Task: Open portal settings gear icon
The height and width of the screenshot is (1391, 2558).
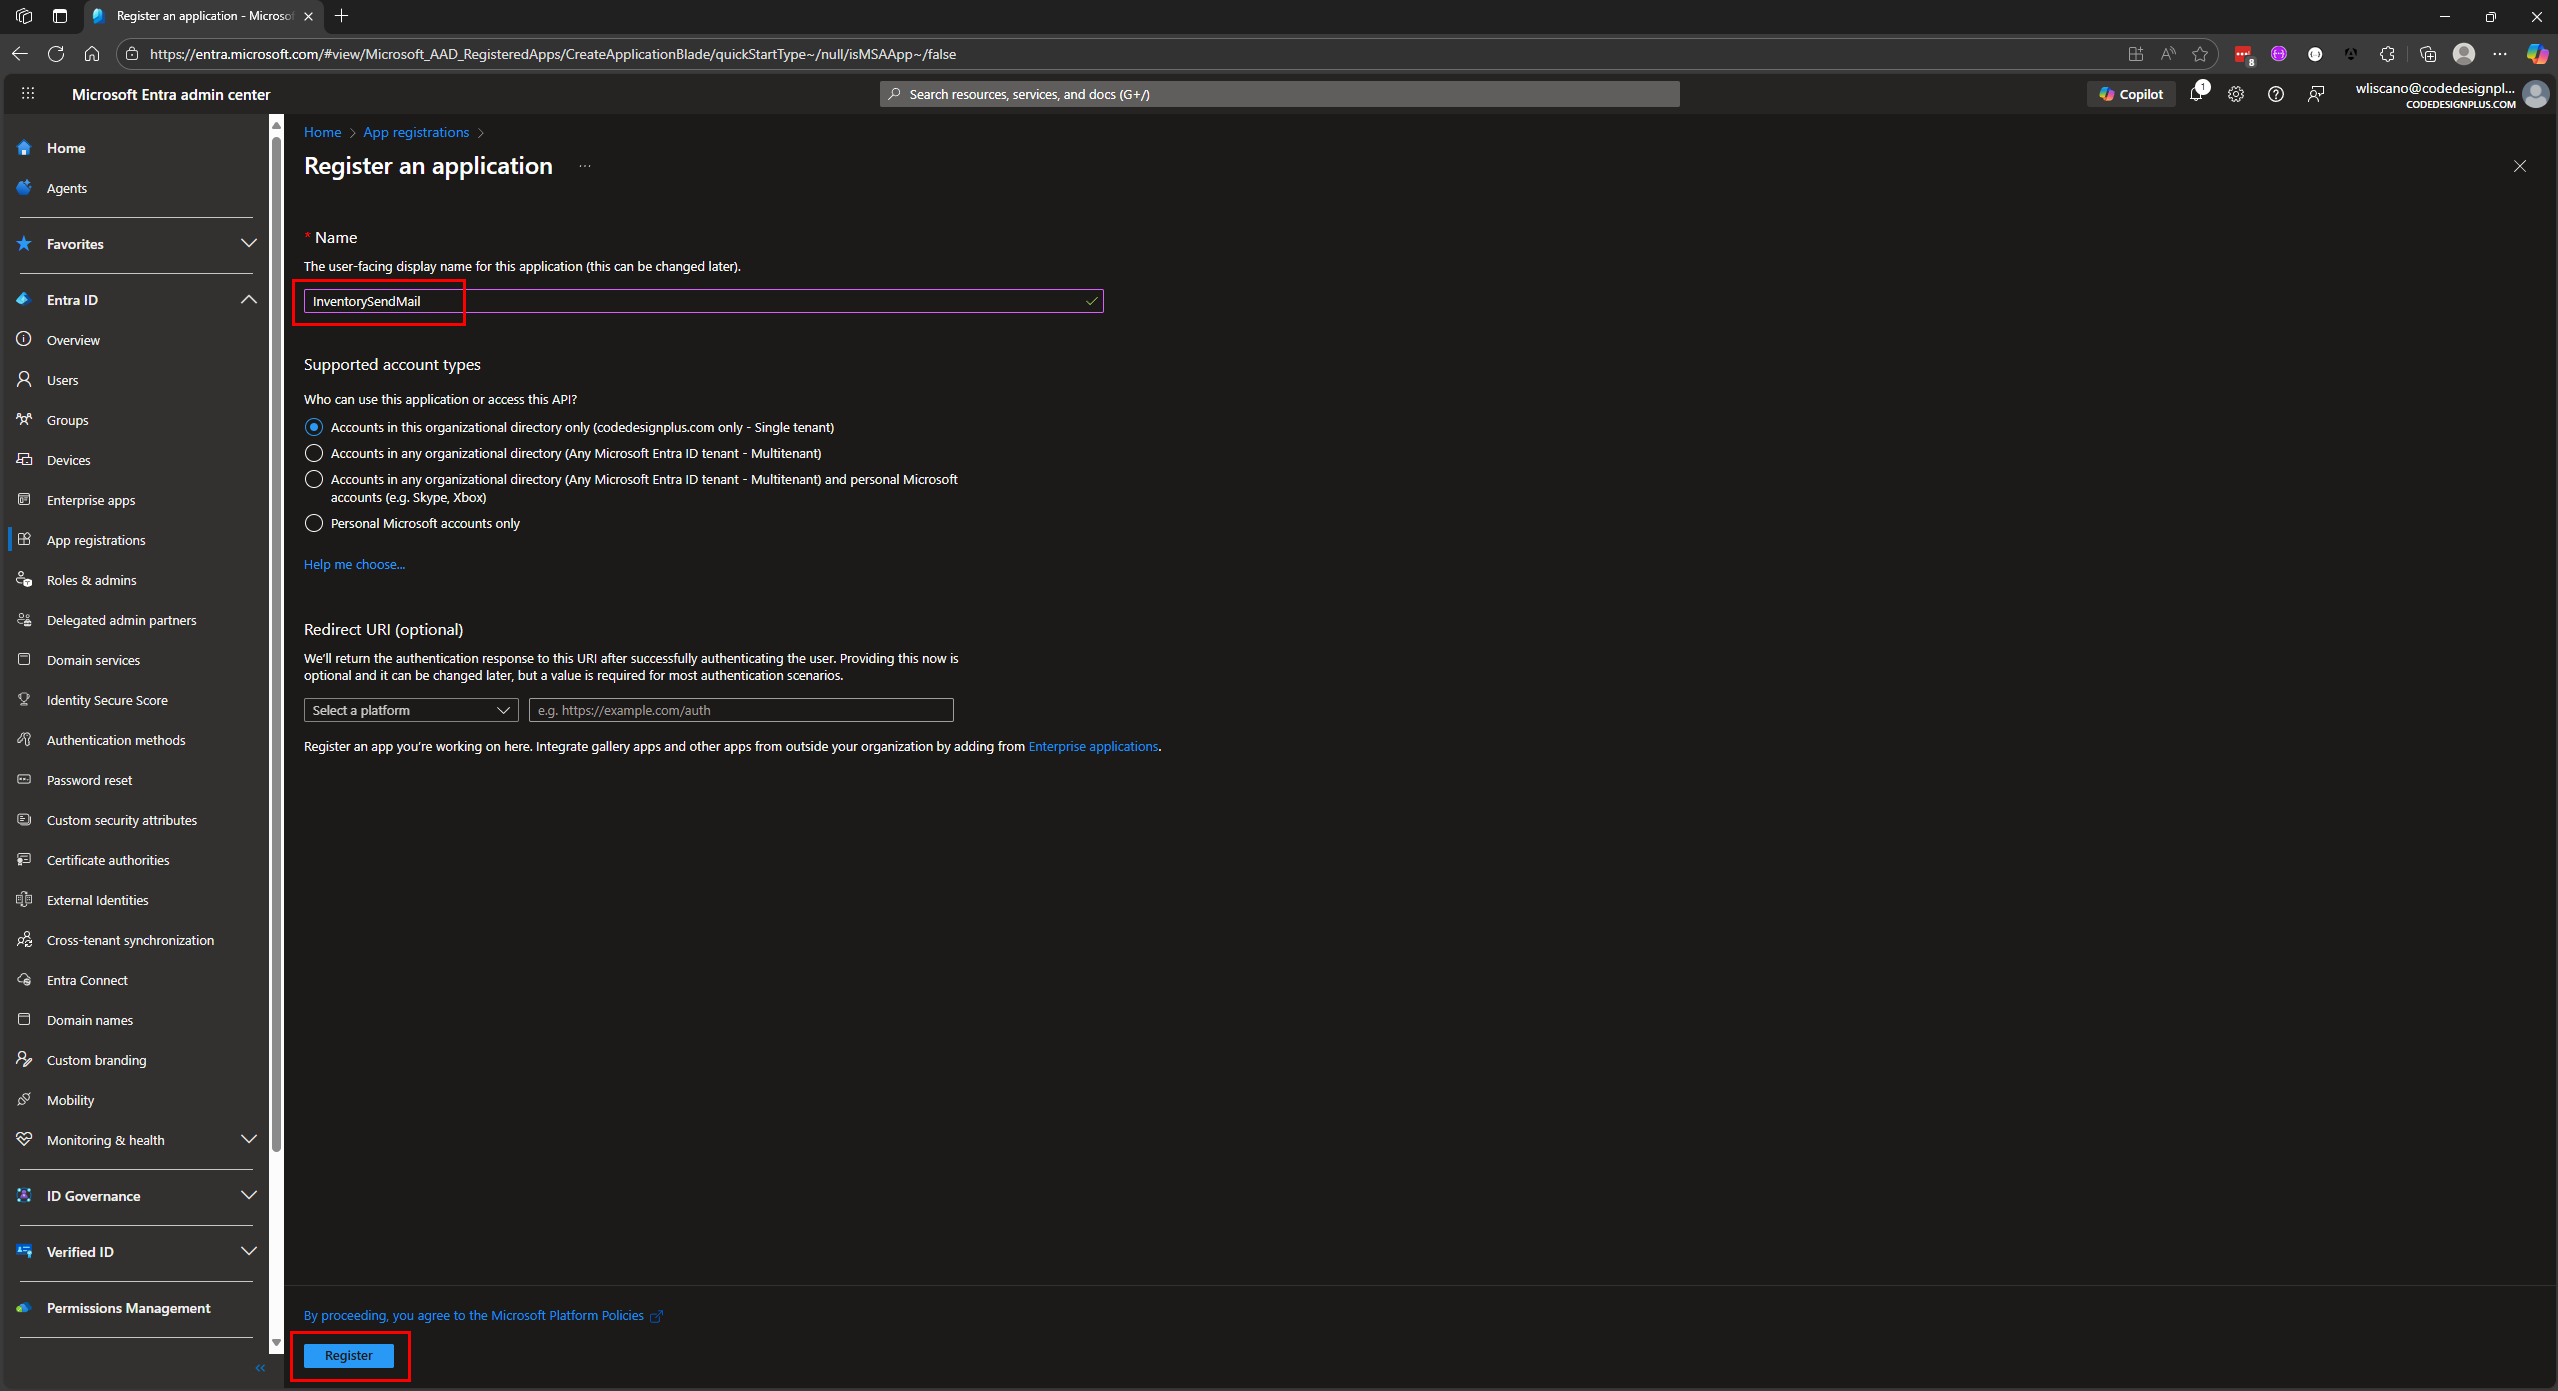Action: click(x=2236, y=93)
